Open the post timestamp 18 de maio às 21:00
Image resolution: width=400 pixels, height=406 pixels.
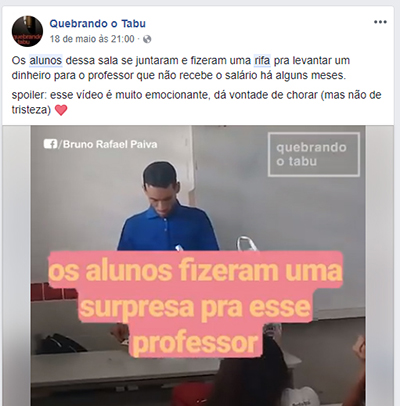[92, 39]
